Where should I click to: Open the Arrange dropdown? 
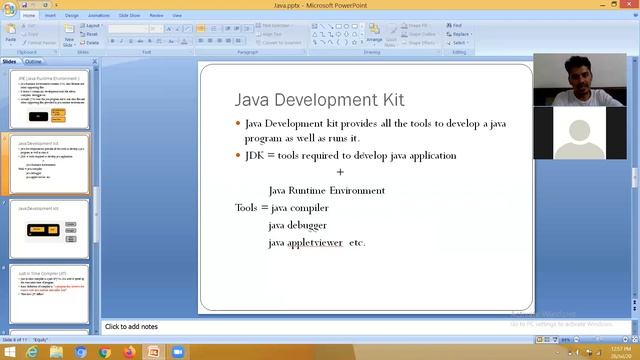pyautogui.click(x=374, y=33)
